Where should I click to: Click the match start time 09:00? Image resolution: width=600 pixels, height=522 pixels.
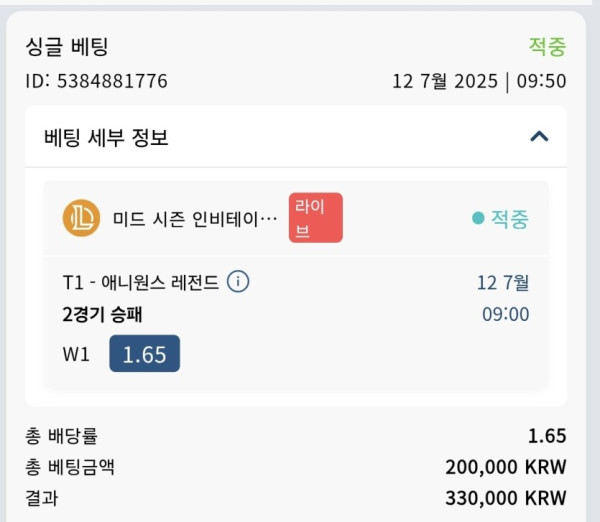click(505, 314)
